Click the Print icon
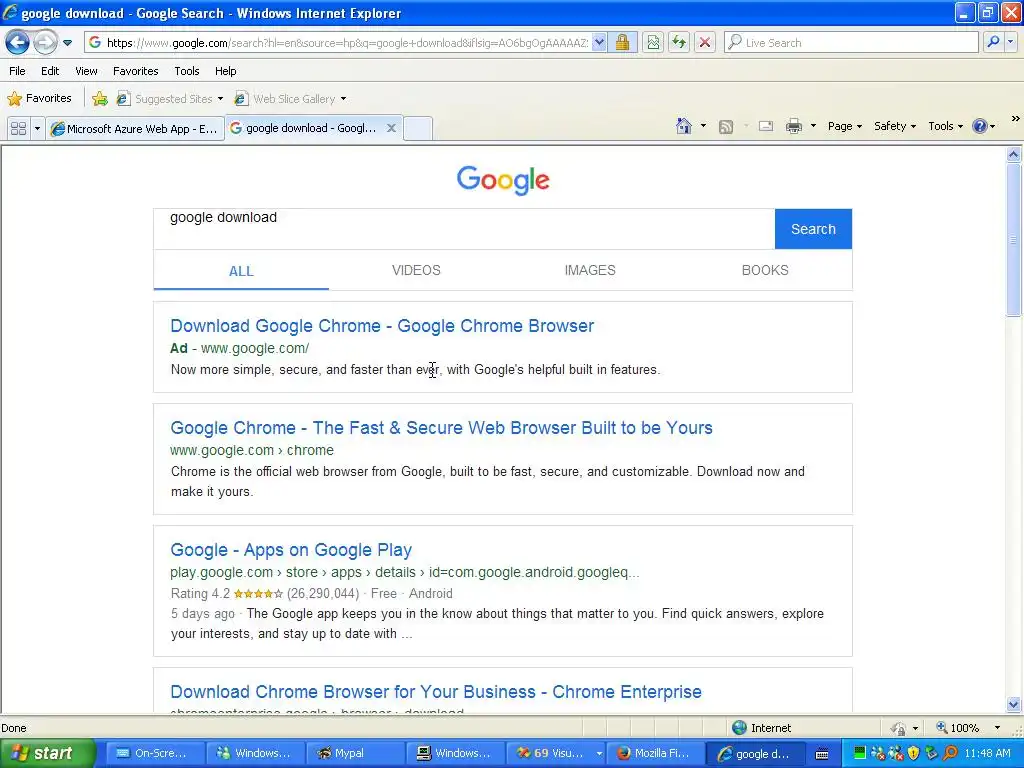Image resolution: width=1024 pixels, height=768 pixels. (793, 126)
